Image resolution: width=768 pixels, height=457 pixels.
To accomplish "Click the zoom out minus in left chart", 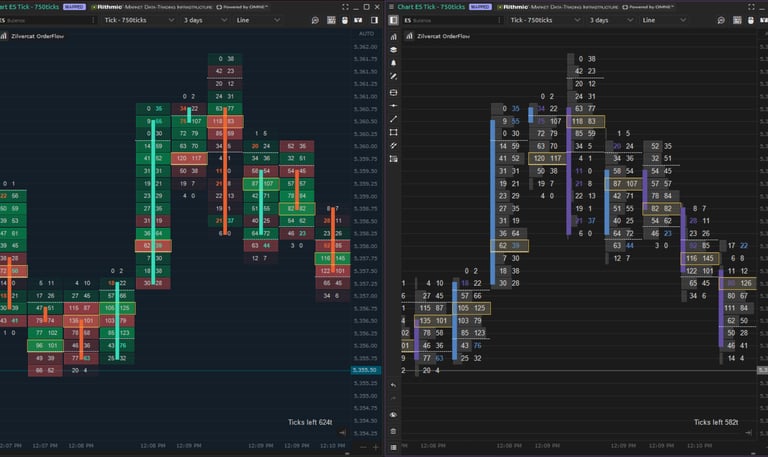I will point(363,447).
